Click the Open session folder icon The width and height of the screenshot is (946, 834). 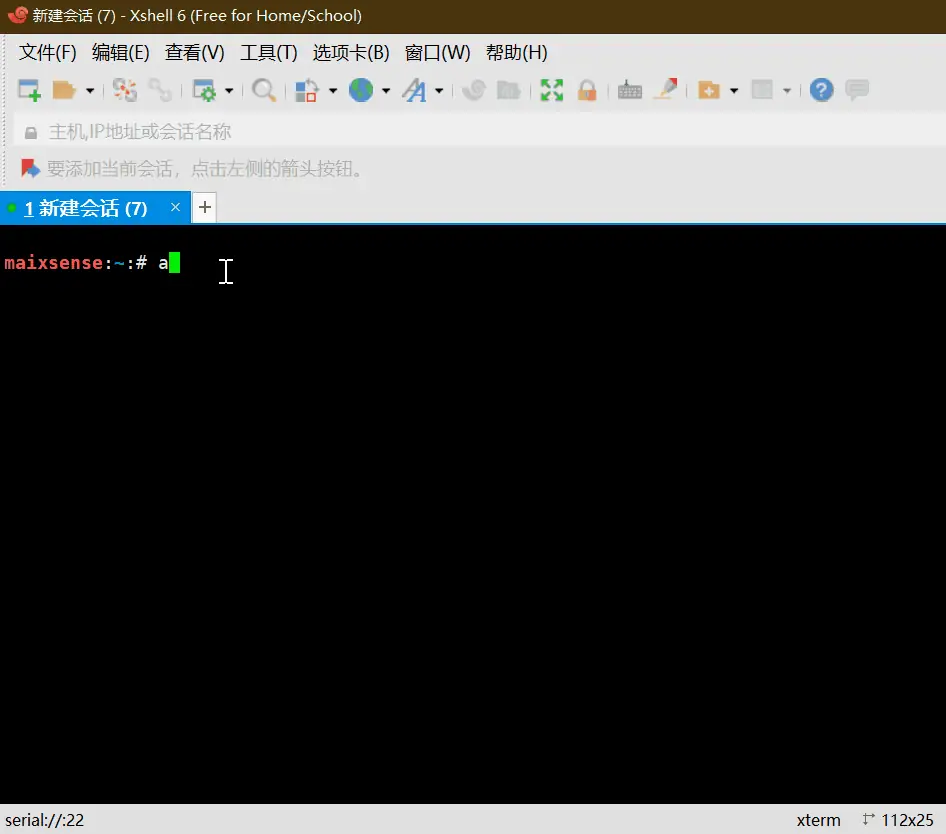pos(63,91)
